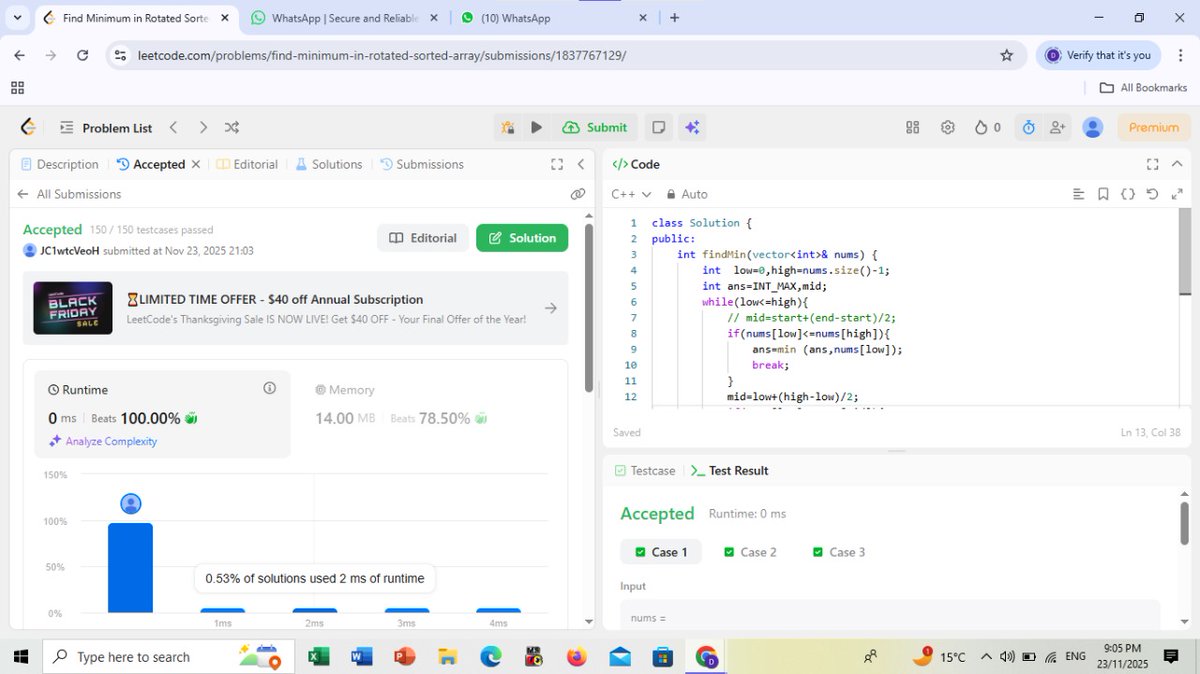Click the green Submit button
Viewport: 1200px width, 674px height.
[595, 127]
